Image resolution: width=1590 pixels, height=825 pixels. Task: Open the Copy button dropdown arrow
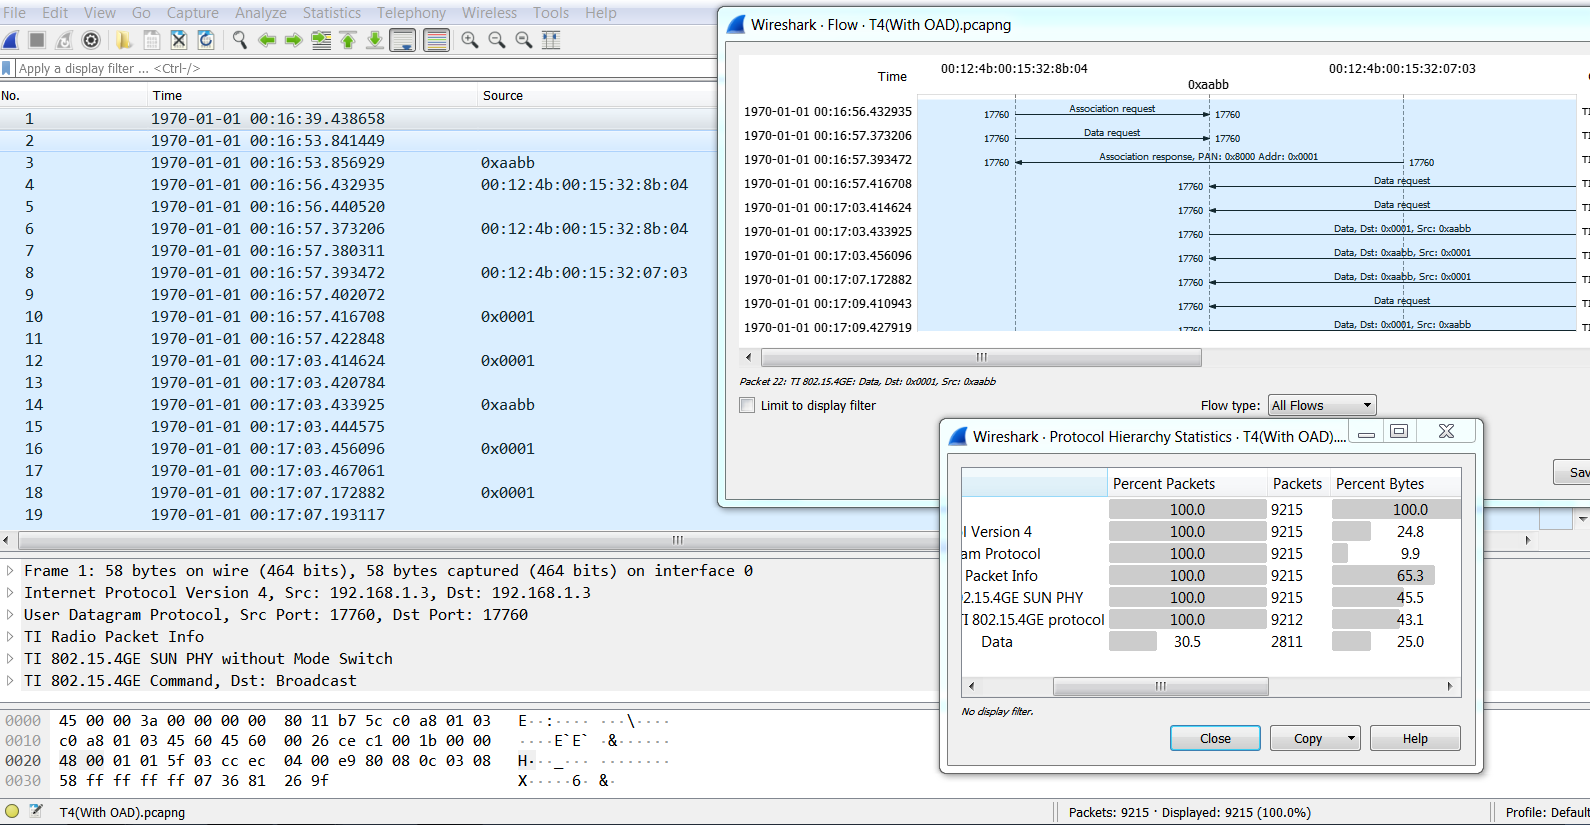coord(1351,739)
